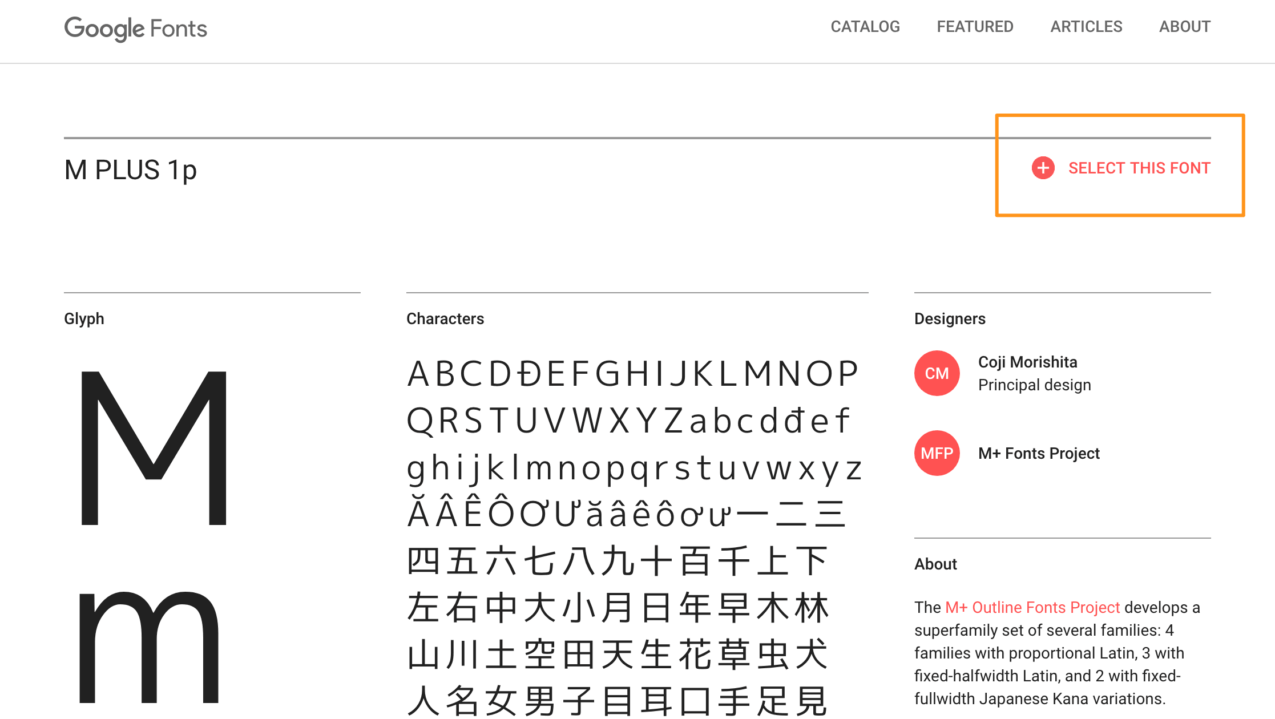Click the ABCDĐEFGHIJKLMNOP character line
This screenshot has height=719, width=1275.
click(x=633, y=373)
